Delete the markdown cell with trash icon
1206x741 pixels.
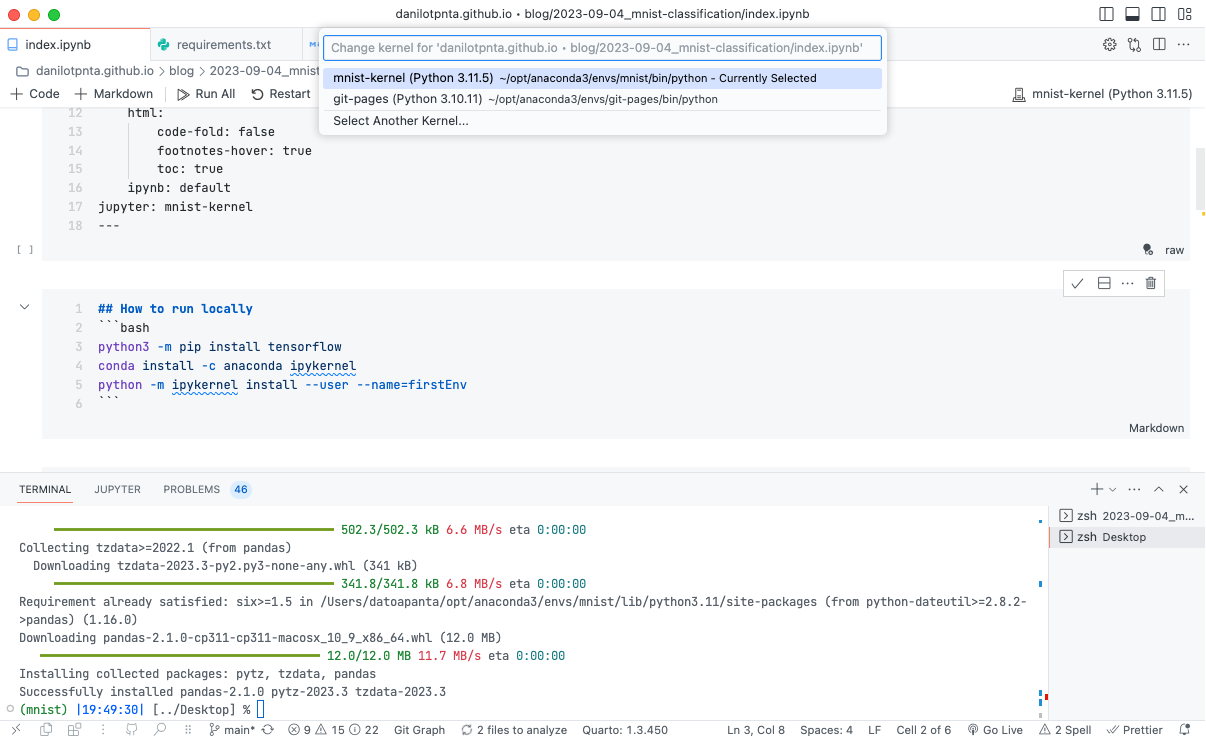point(1151,283)
